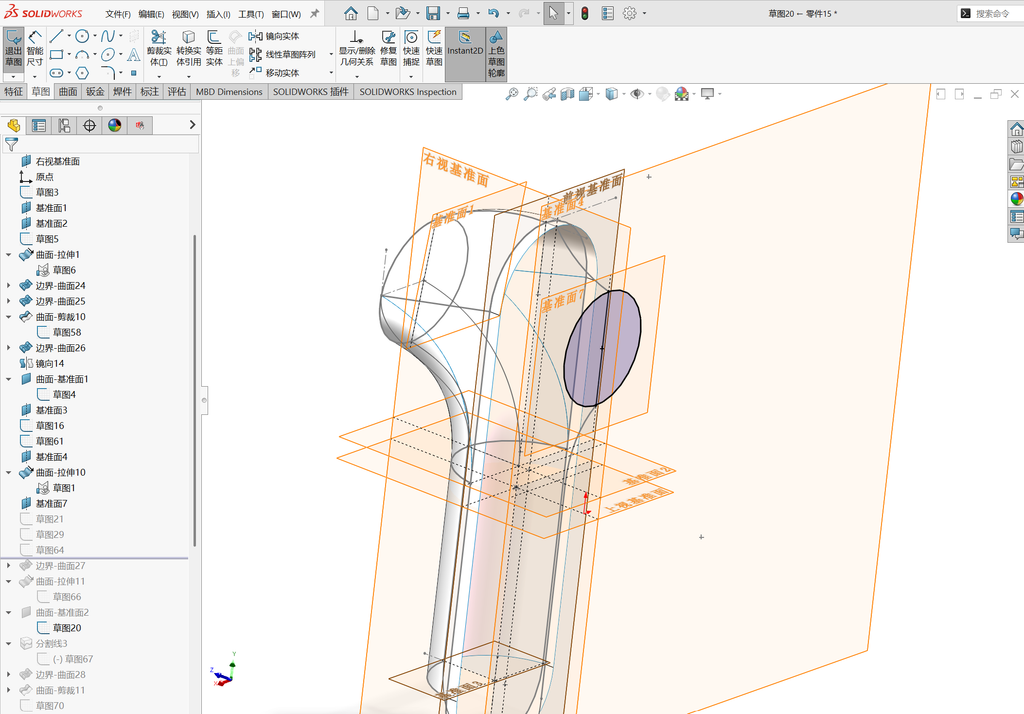This screenshot has height=714, width=1024.
Task: Click Linear Sketch Pattern (线性草图阵列)
Action: pos(282,55)
